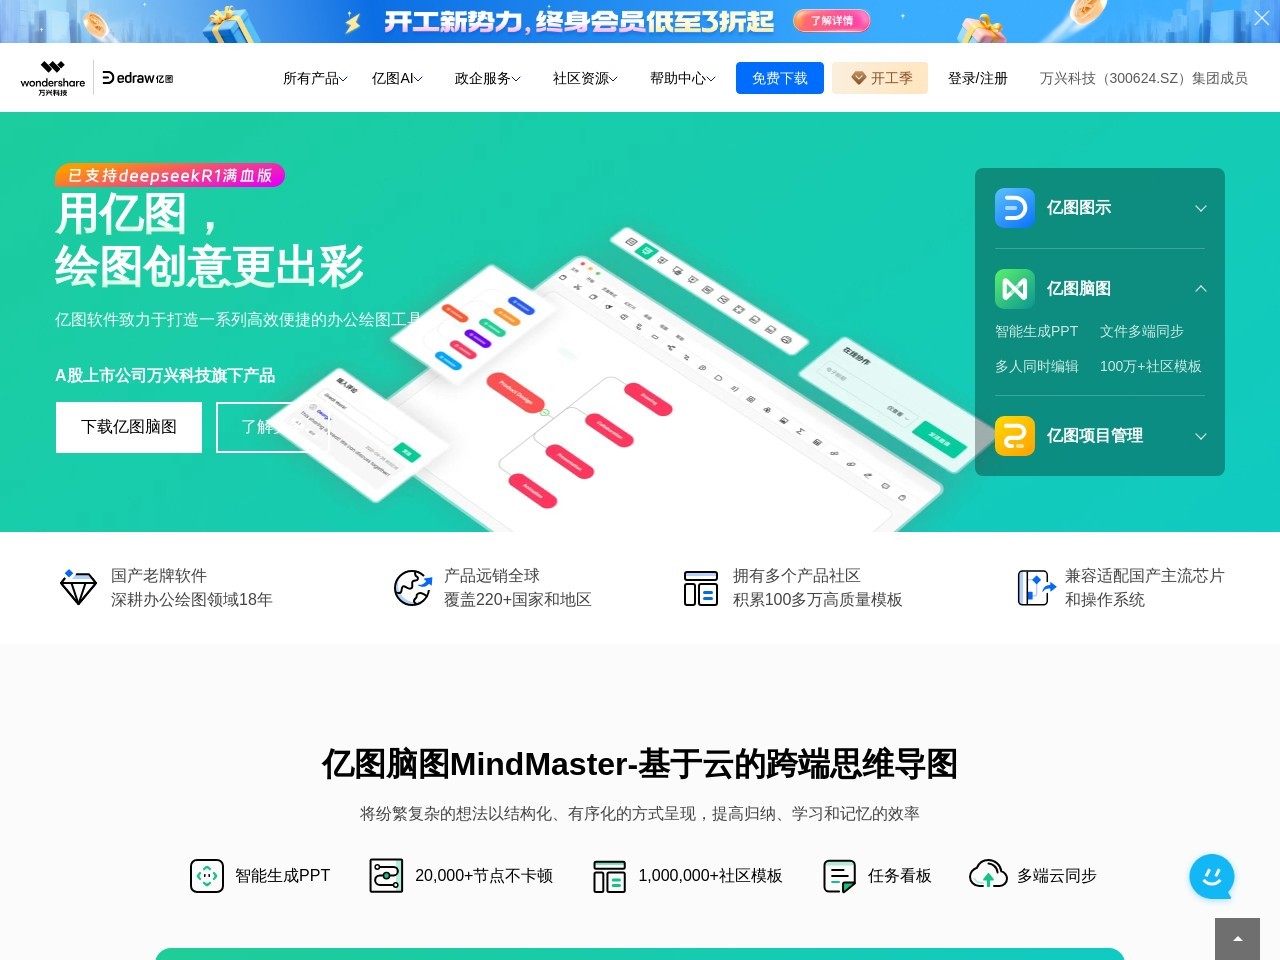This screenshot has height=960, width=1280.
Task: Click 深耕办公绘图领域18年 text
Action: click(192, 600)
